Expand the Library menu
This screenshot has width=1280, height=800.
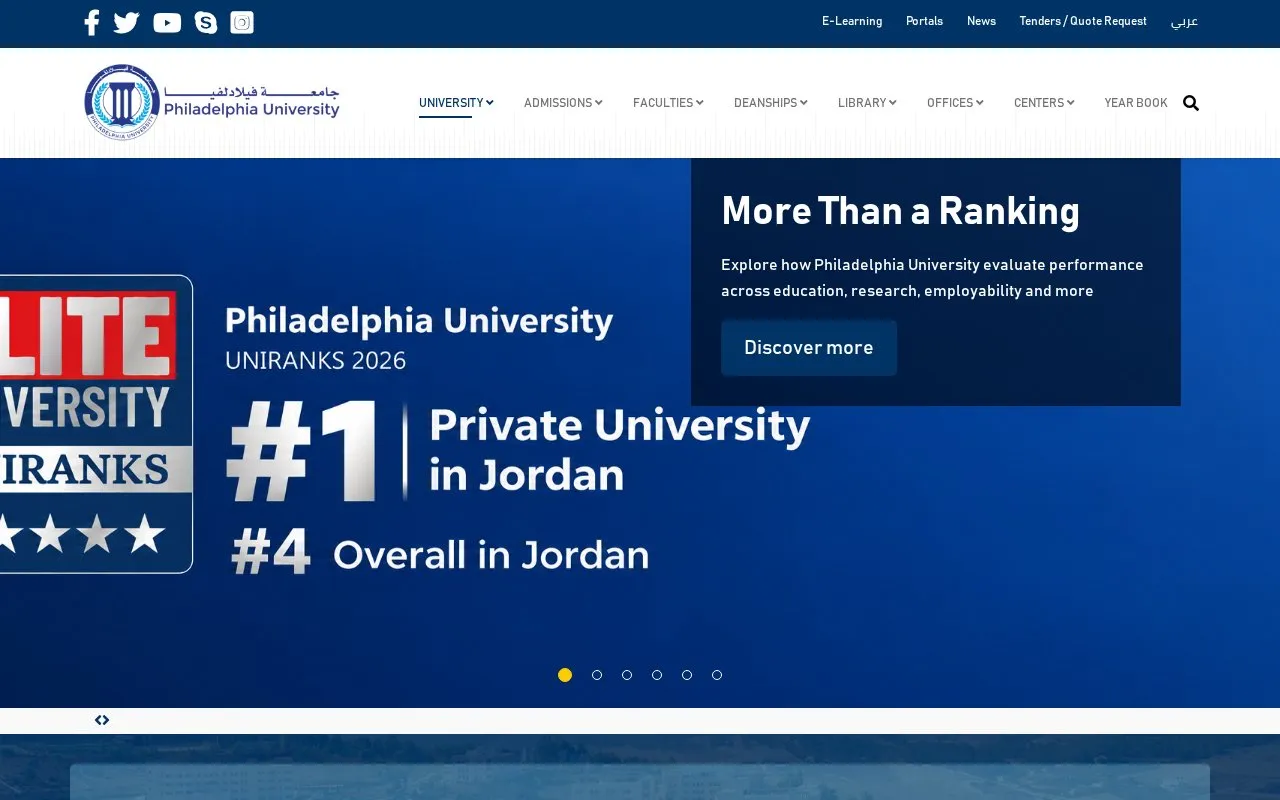867,103
